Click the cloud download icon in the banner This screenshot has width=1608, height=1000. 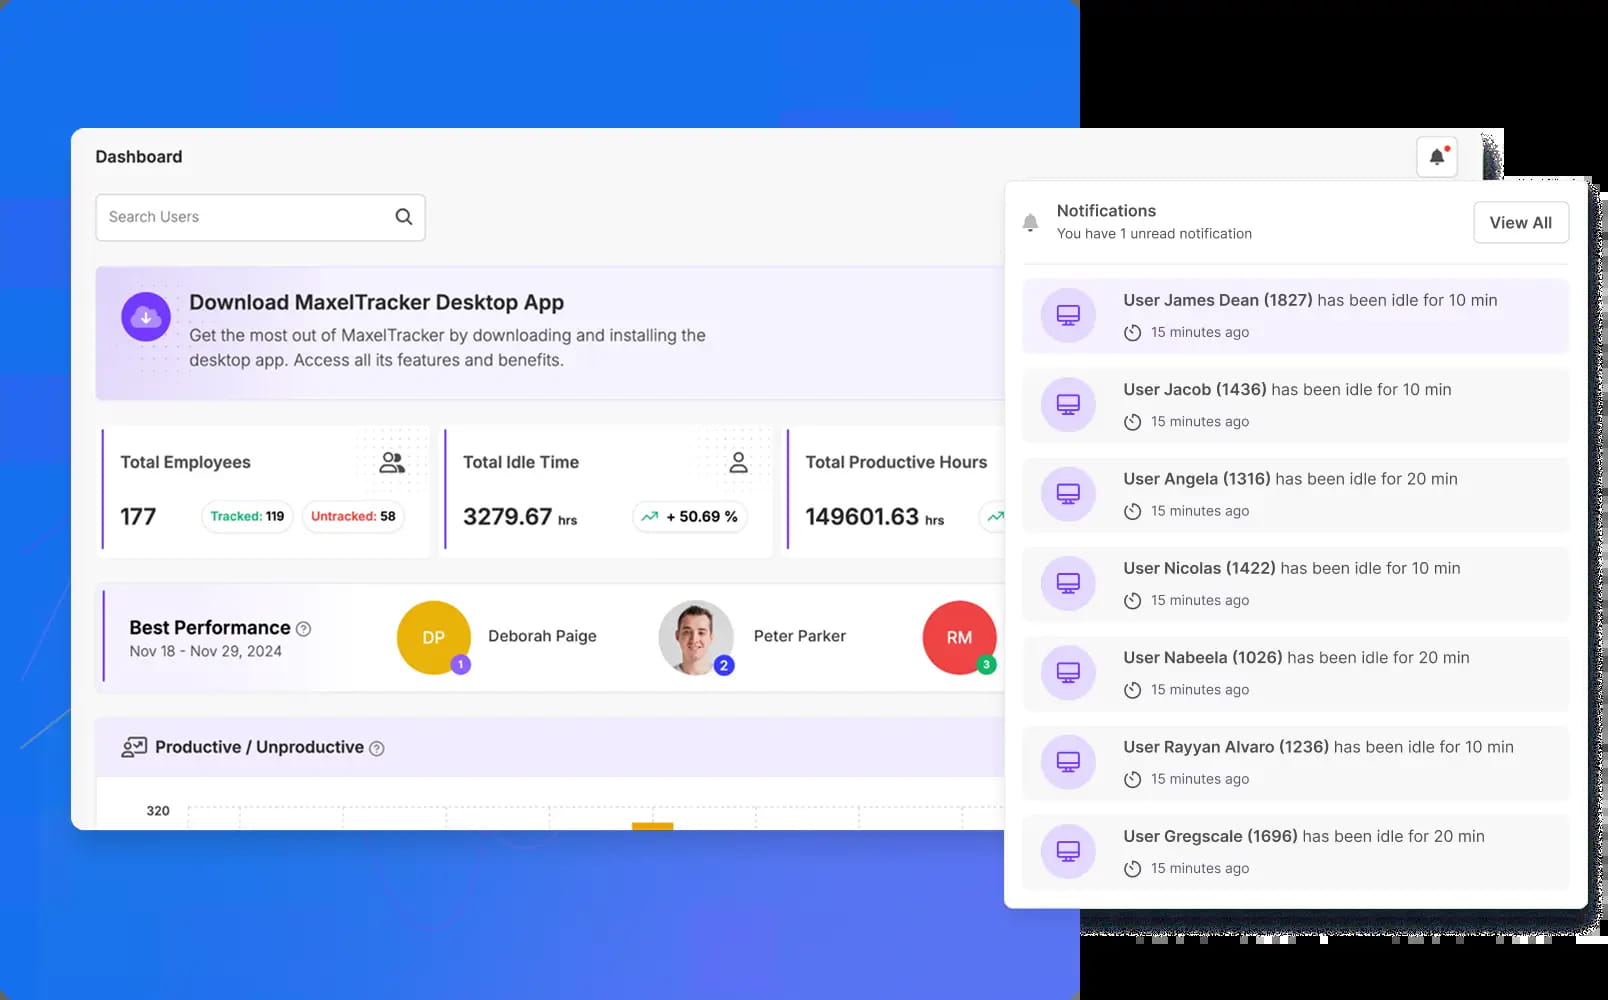click(146, 316)
